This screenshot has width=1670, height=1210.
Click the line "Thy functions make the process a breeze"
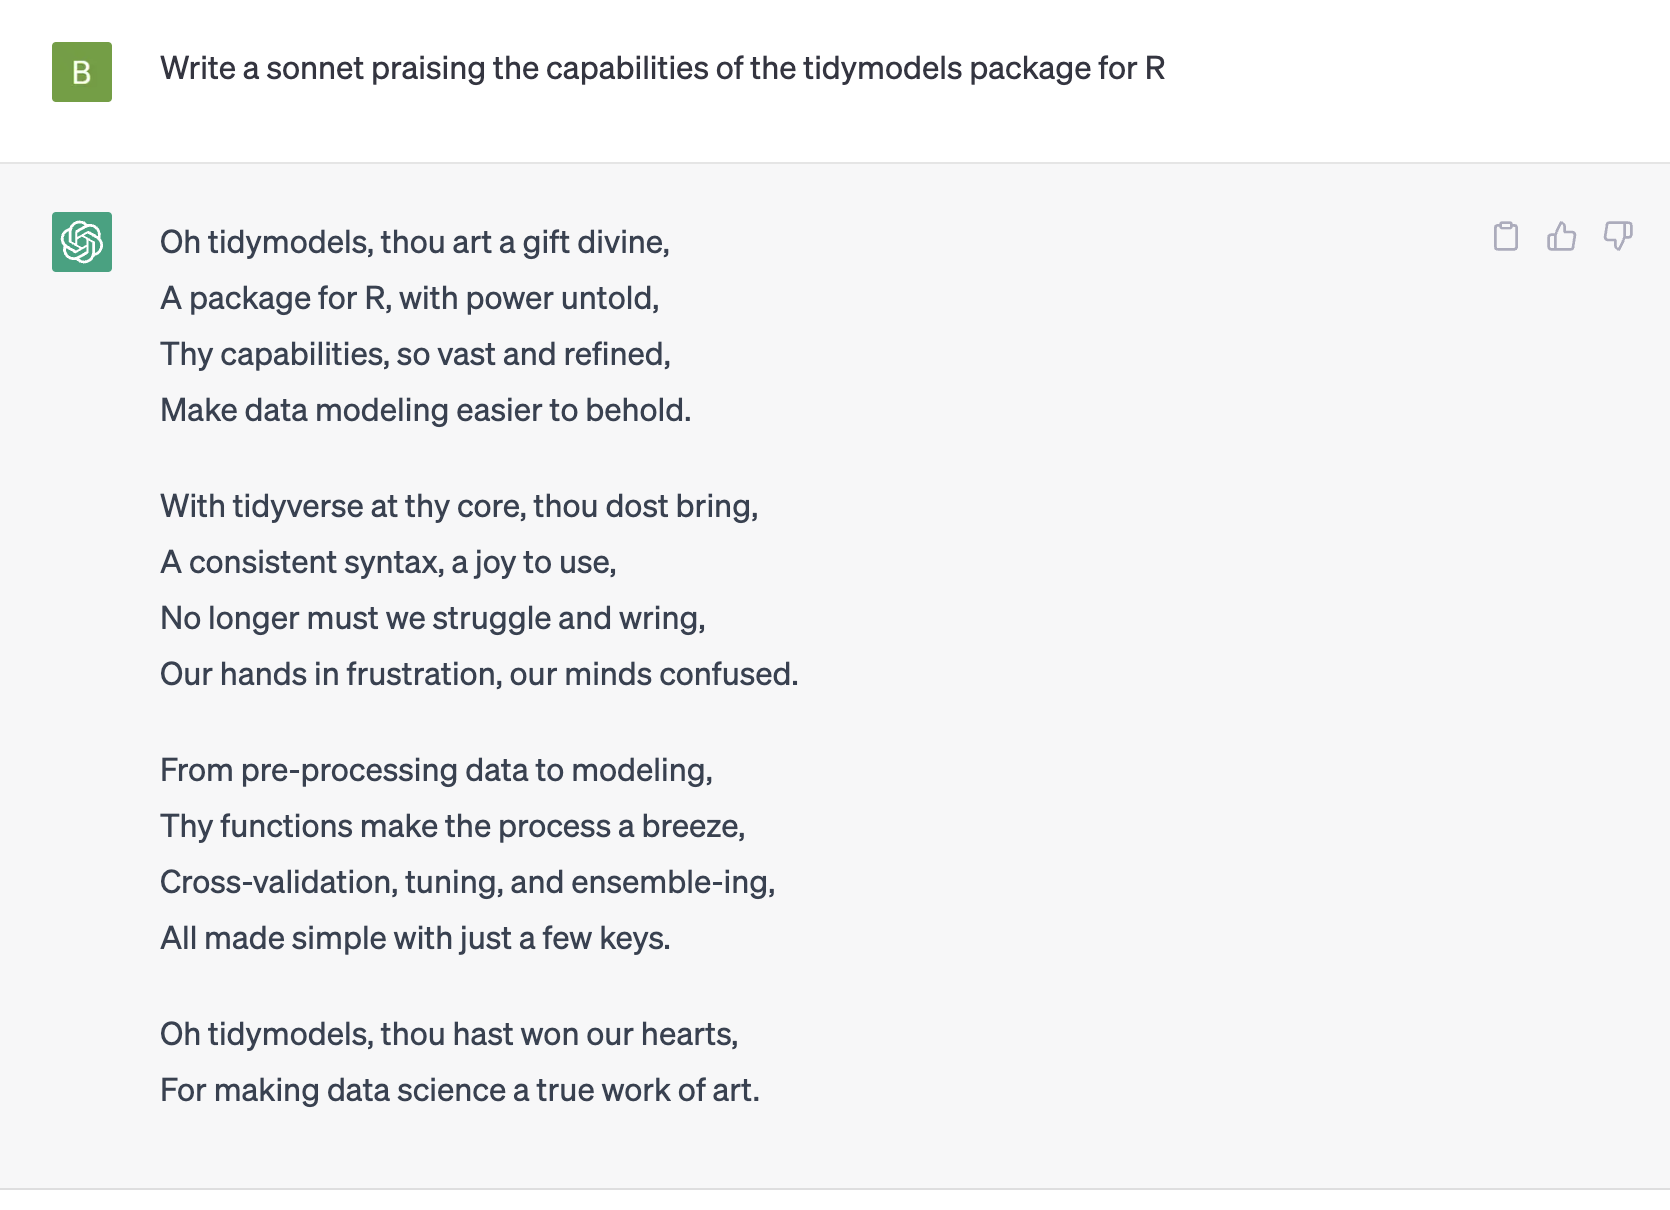pyautogui.click(x=452, y=826)
